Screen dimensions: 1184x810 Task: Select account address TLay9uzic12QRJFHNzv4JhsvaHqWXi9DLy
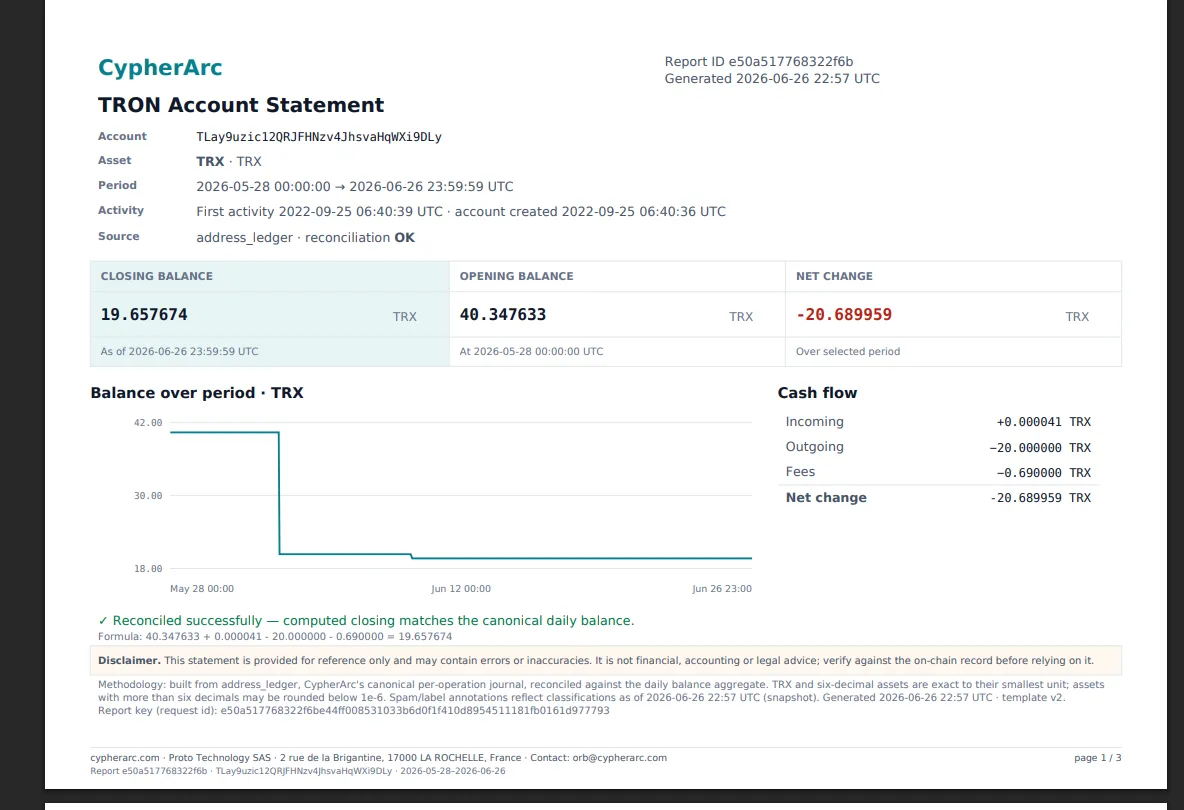pyautogui.click(x=319, y=137)
